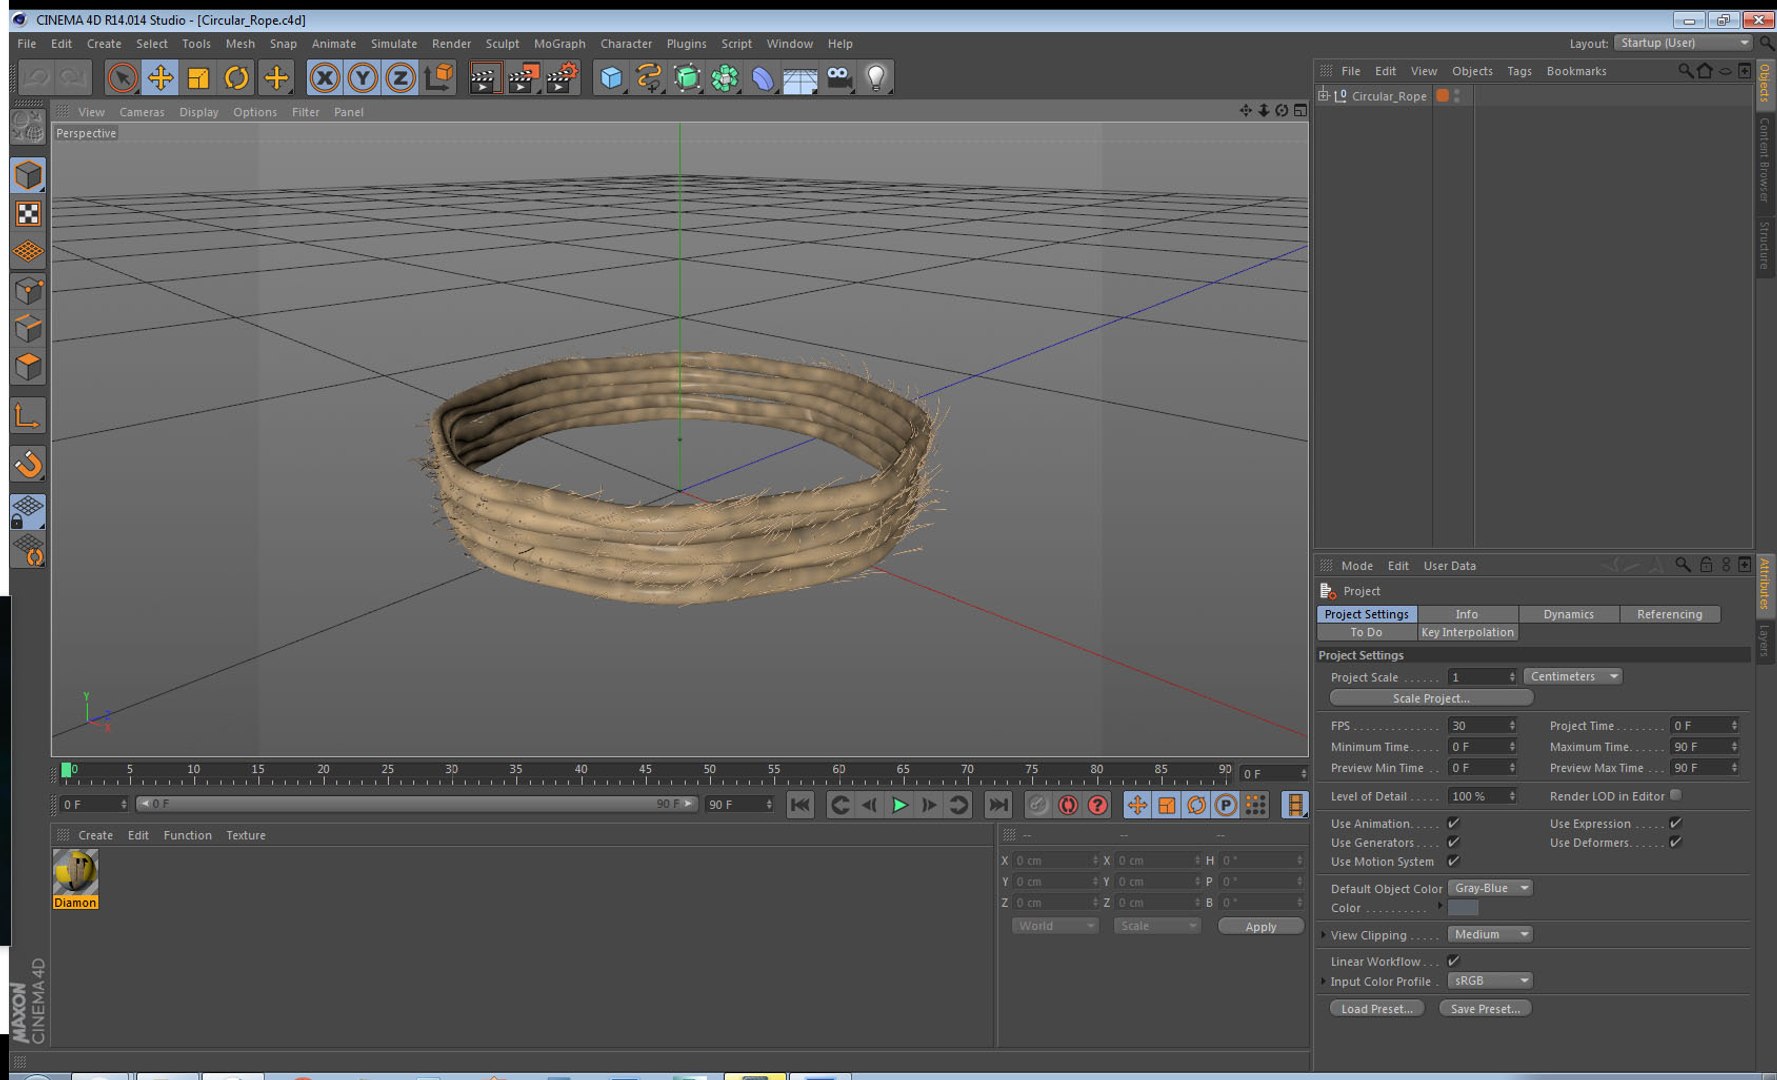Enable Snap magnet icon in left toolbar
The image size is (1777, 1080).
(x=28, y=464)
